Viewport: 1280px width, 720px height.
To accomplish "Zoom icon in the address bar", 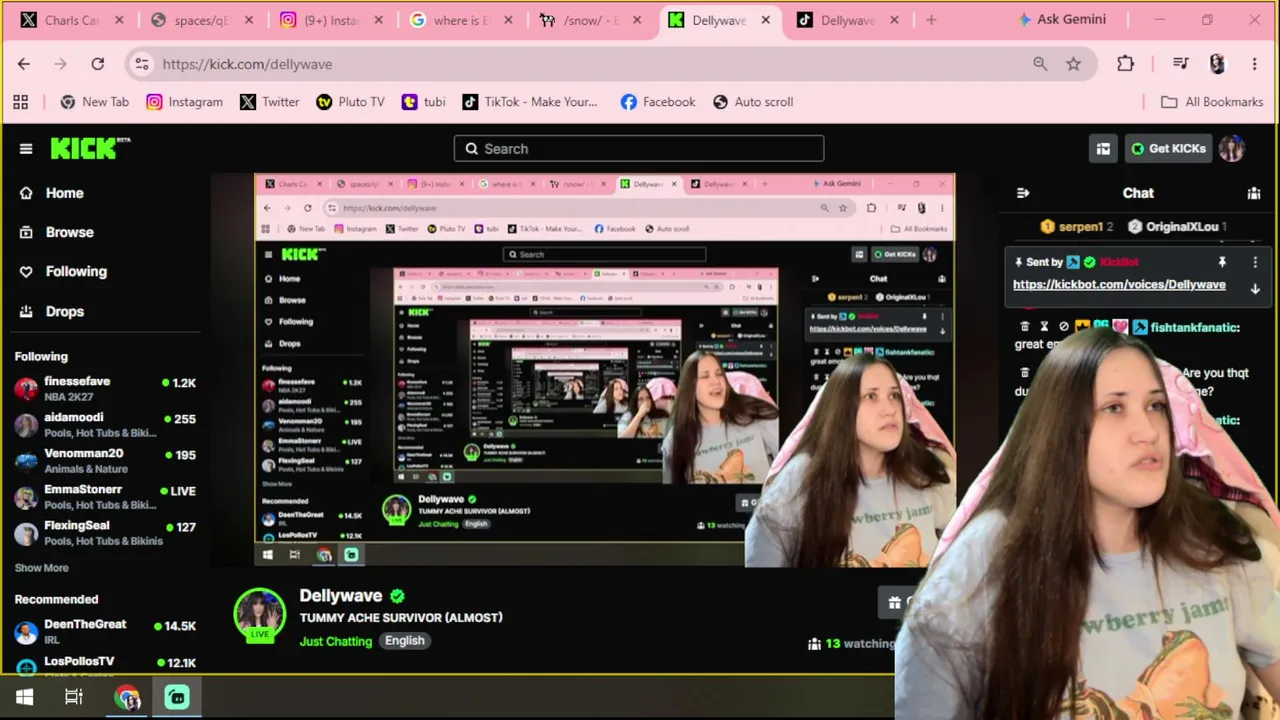I will tap(1040, 64).
